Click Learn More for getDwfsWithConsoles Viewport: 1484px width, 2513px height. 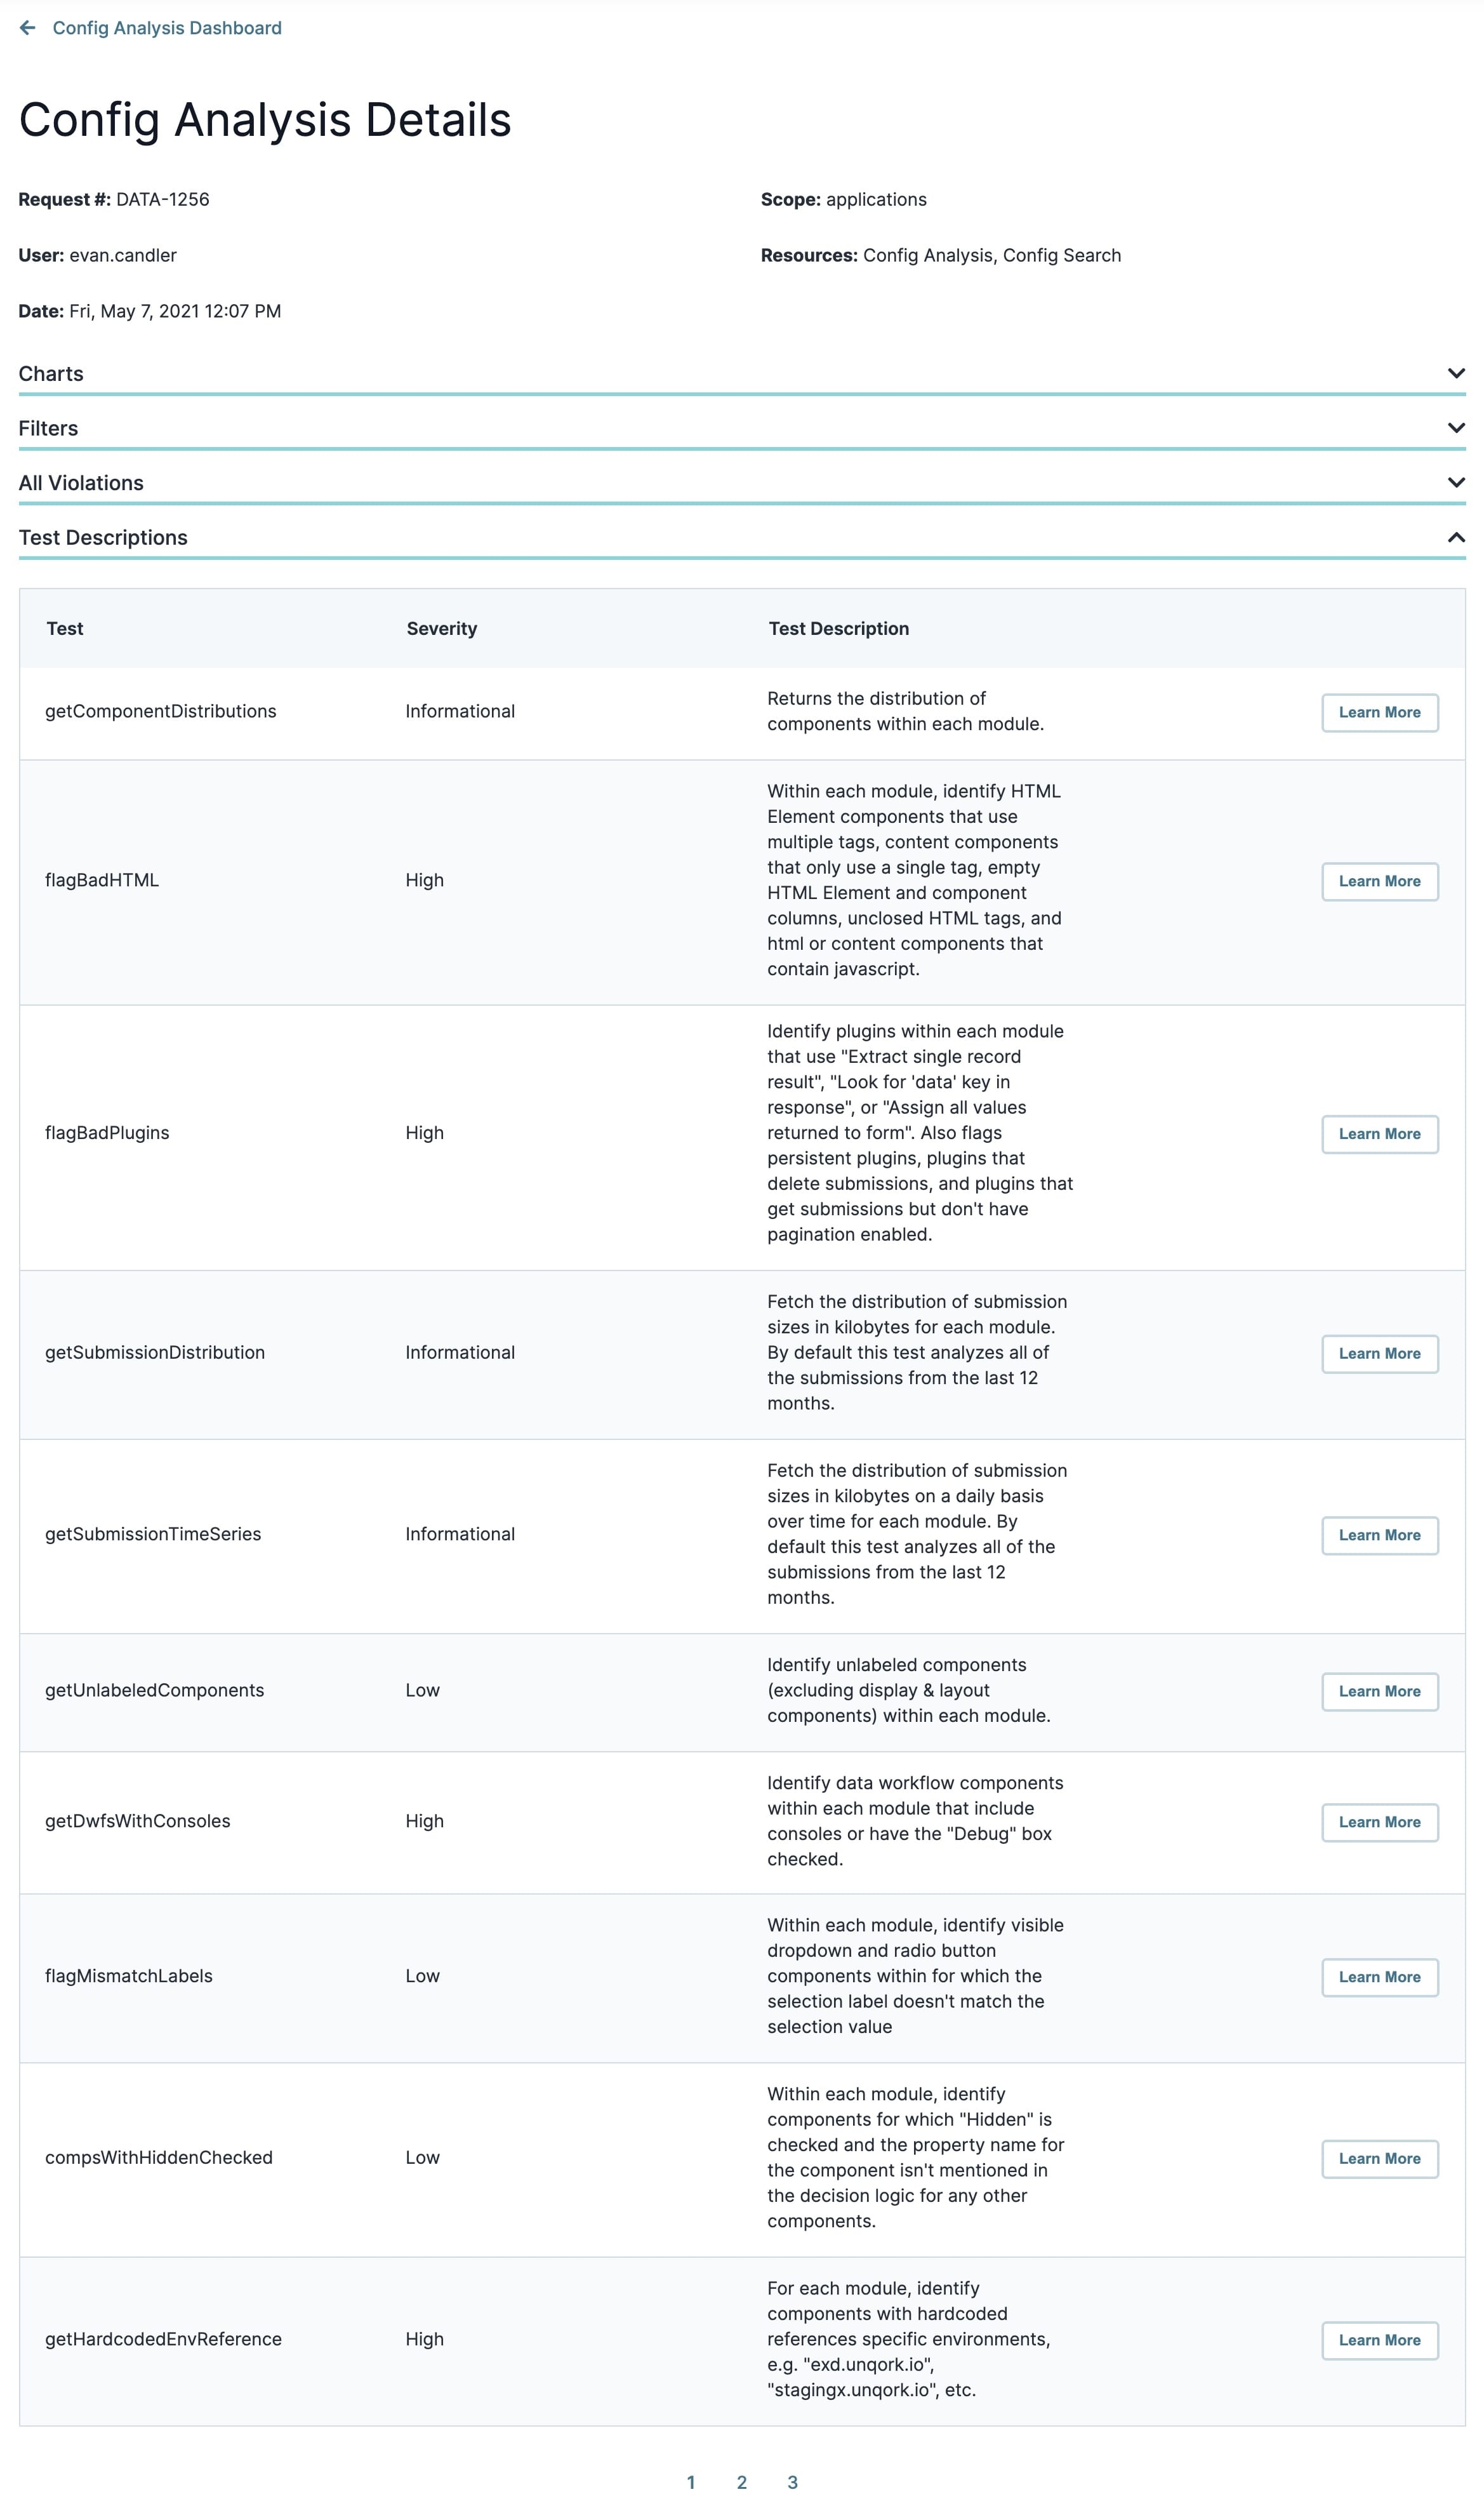1379,1823
